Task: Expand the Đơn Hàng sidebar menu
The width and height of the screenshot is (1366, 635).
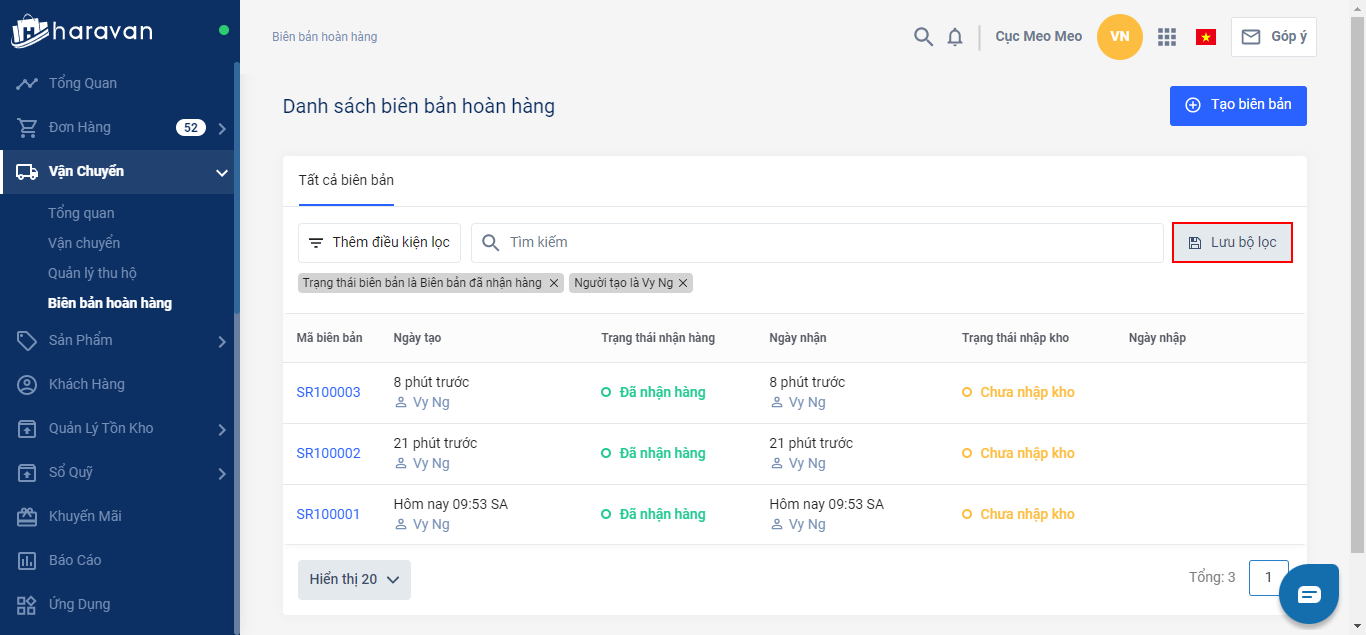Action: 222,128
